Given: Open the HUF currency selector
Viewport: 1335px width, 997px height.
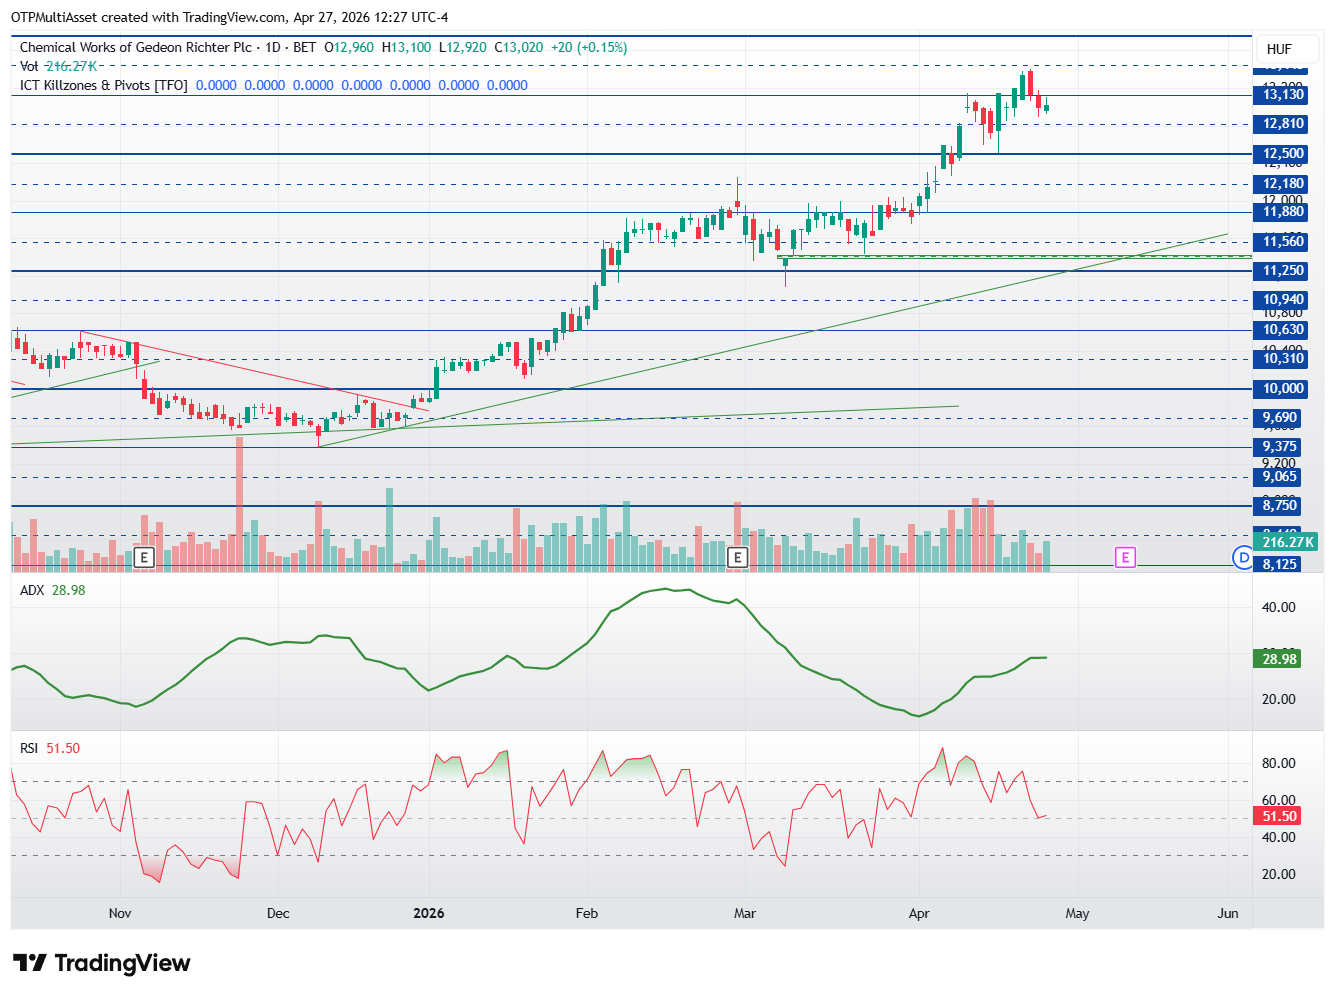Looking at the screenshot, I should (1279, 49).
